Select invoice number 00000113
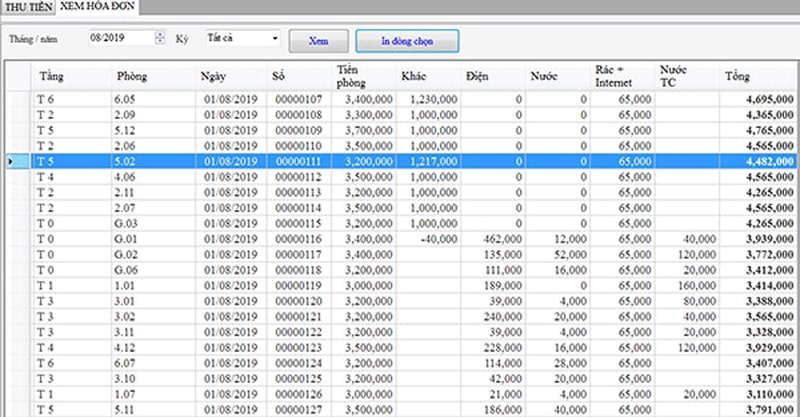This screenshot has height=417, width=800. click(x=299, y=192)
